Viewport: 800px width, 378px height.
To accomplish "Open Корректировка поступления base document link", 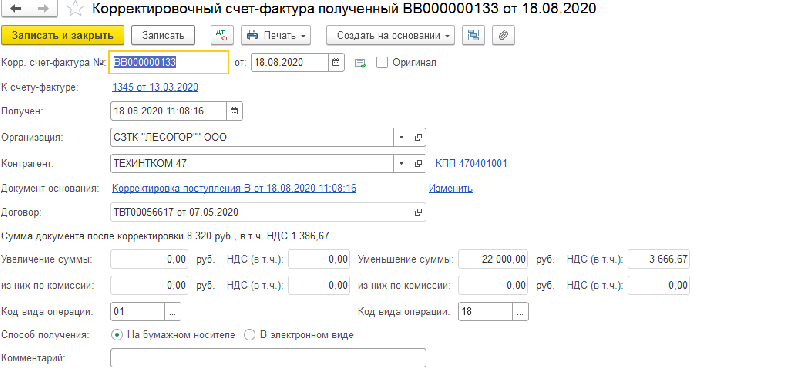I will (x=234, y=188).
